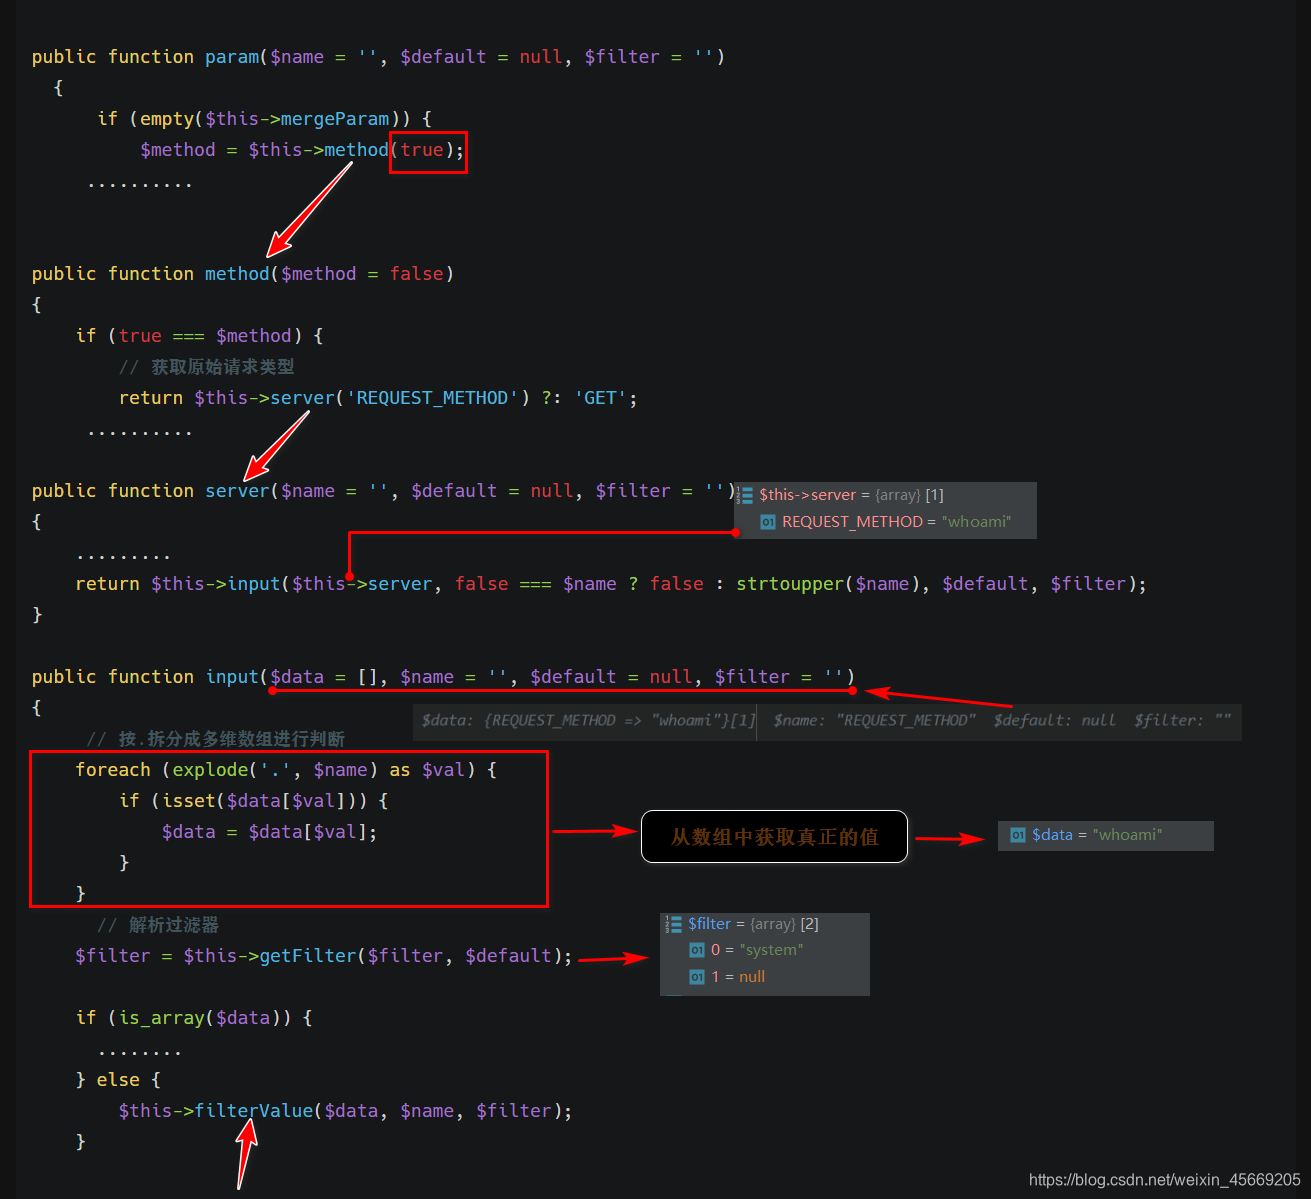Screen dimensions: 1311x1199
Task: Click the line "if (isset($data[$val])) {"
Action: tap(254, 801)
